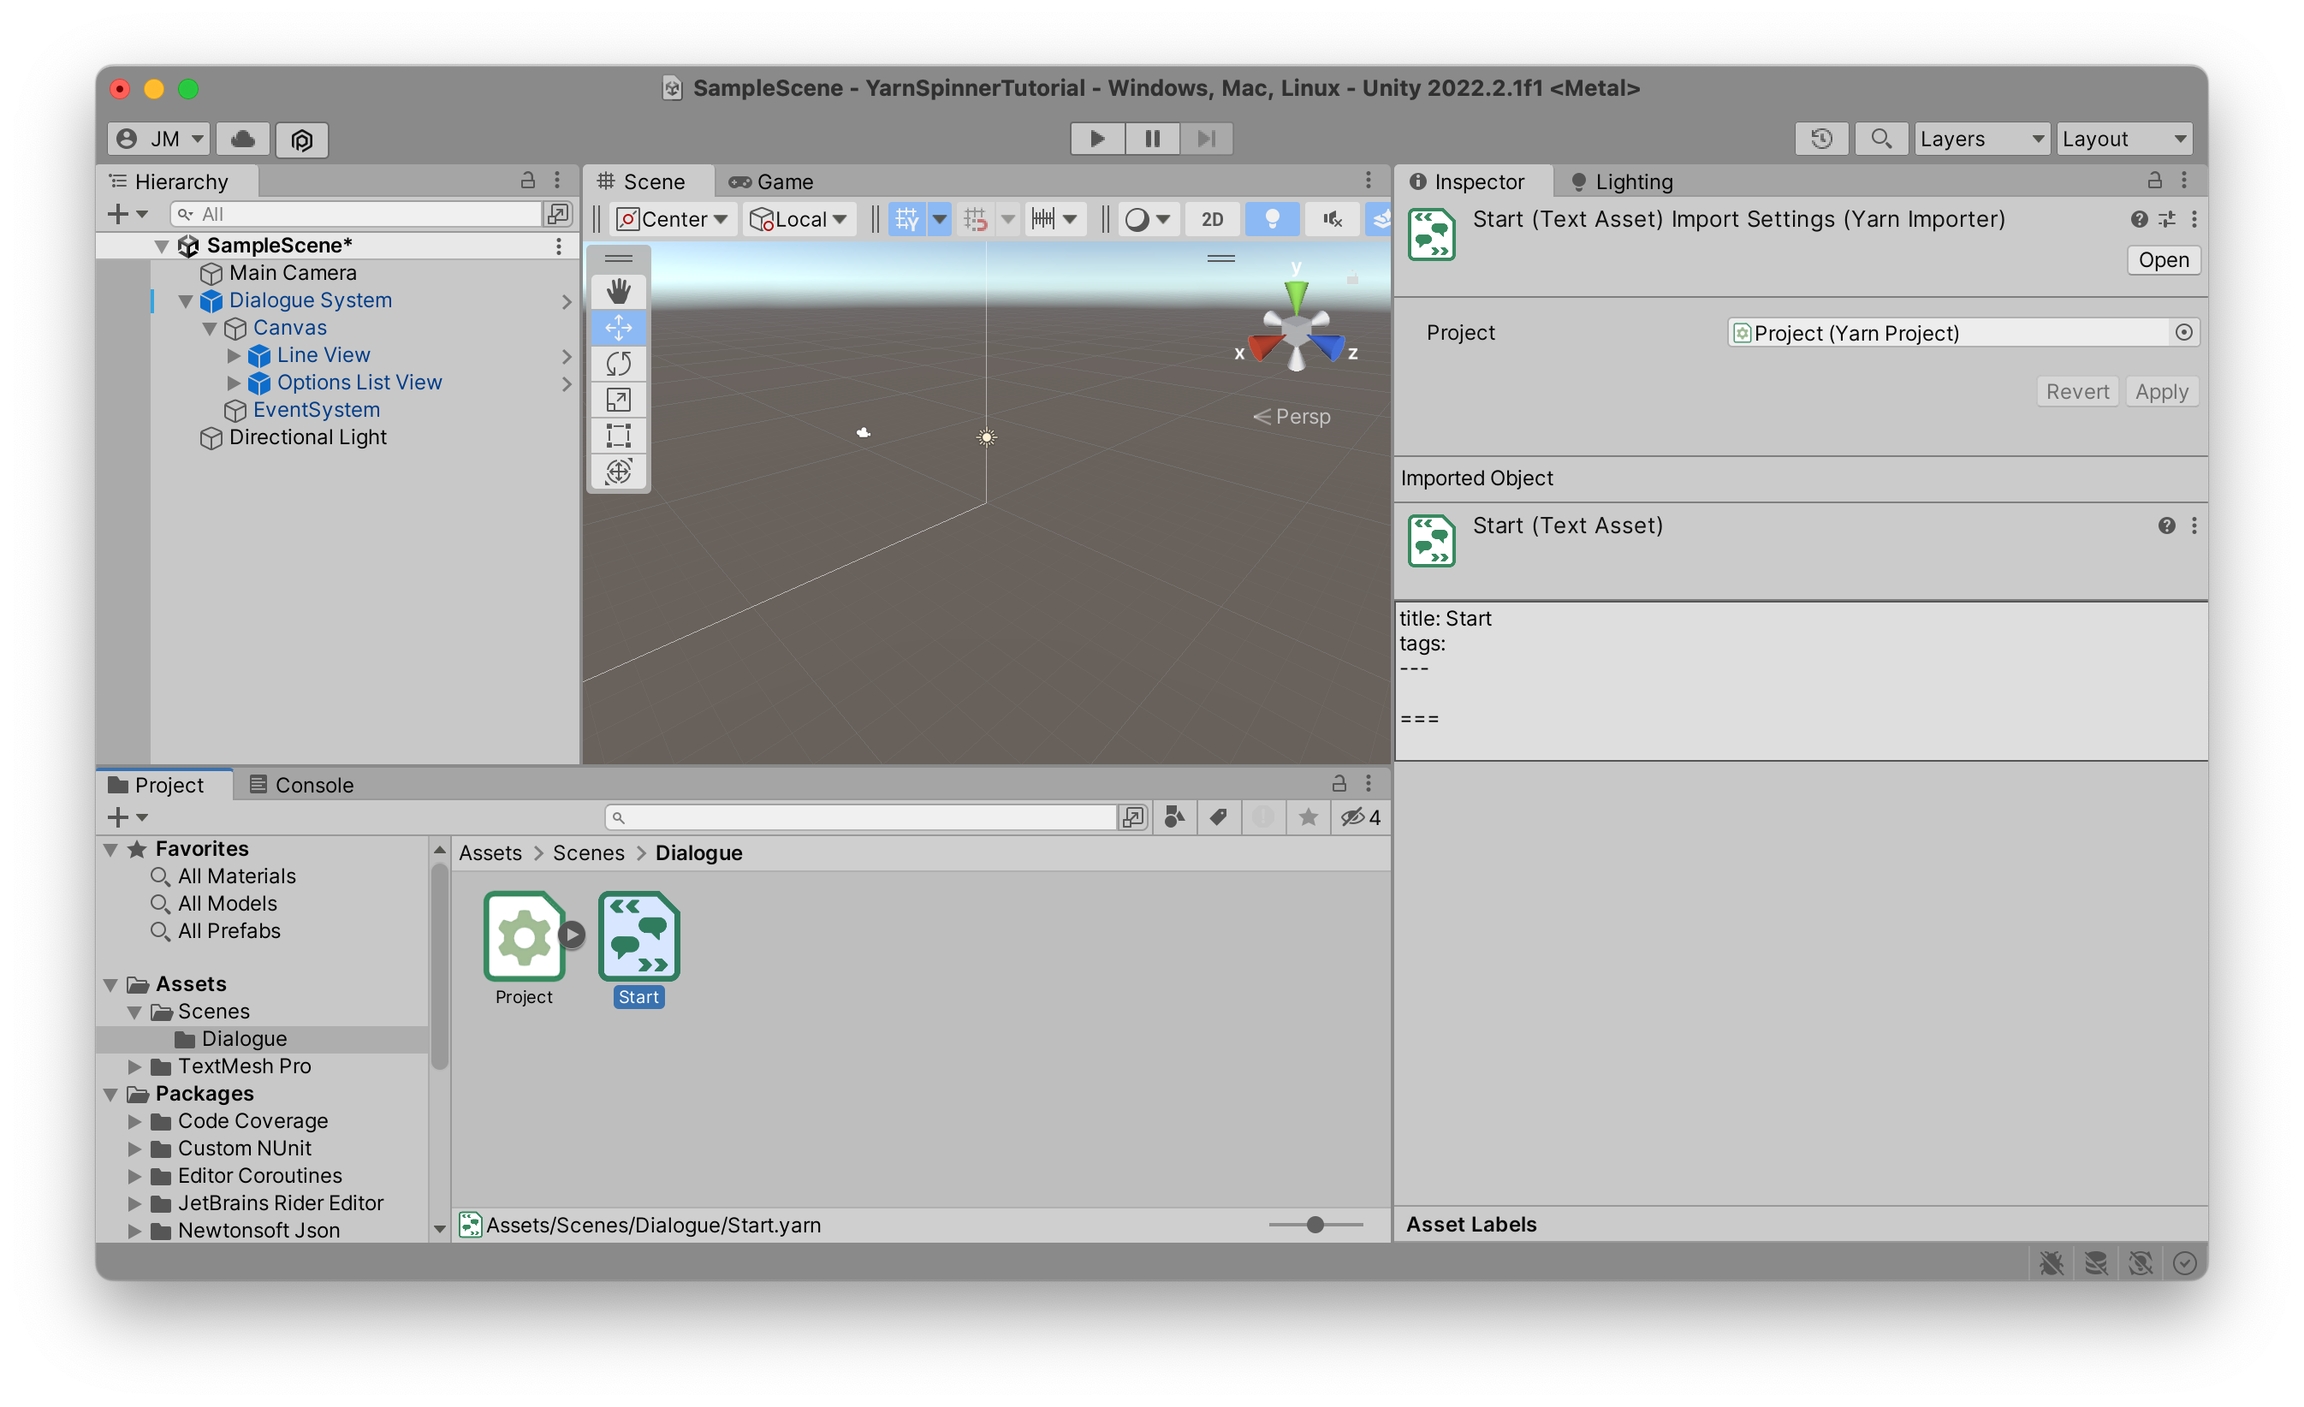Viewport: 2304px width, 1407px height.
Task: Select the Scale tool in Scene toolbar
Action: click(x=618, y=399)
